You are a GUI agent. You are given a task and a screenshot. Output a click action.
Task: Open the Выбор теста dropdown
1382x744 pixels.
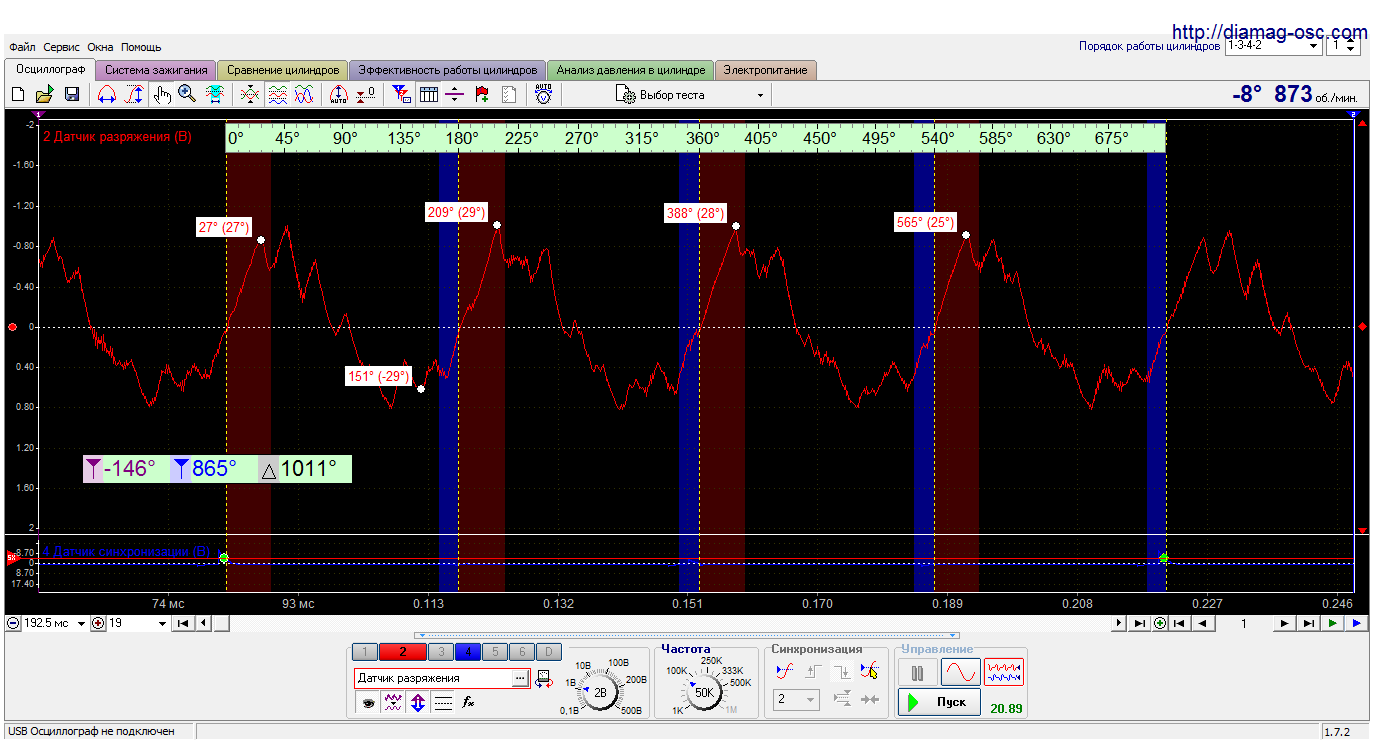[692, 95]
